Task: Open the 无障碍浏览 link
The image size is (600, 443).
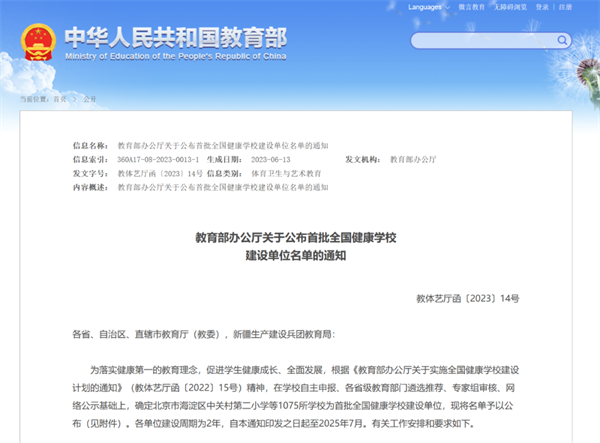Action: point(510,7)
